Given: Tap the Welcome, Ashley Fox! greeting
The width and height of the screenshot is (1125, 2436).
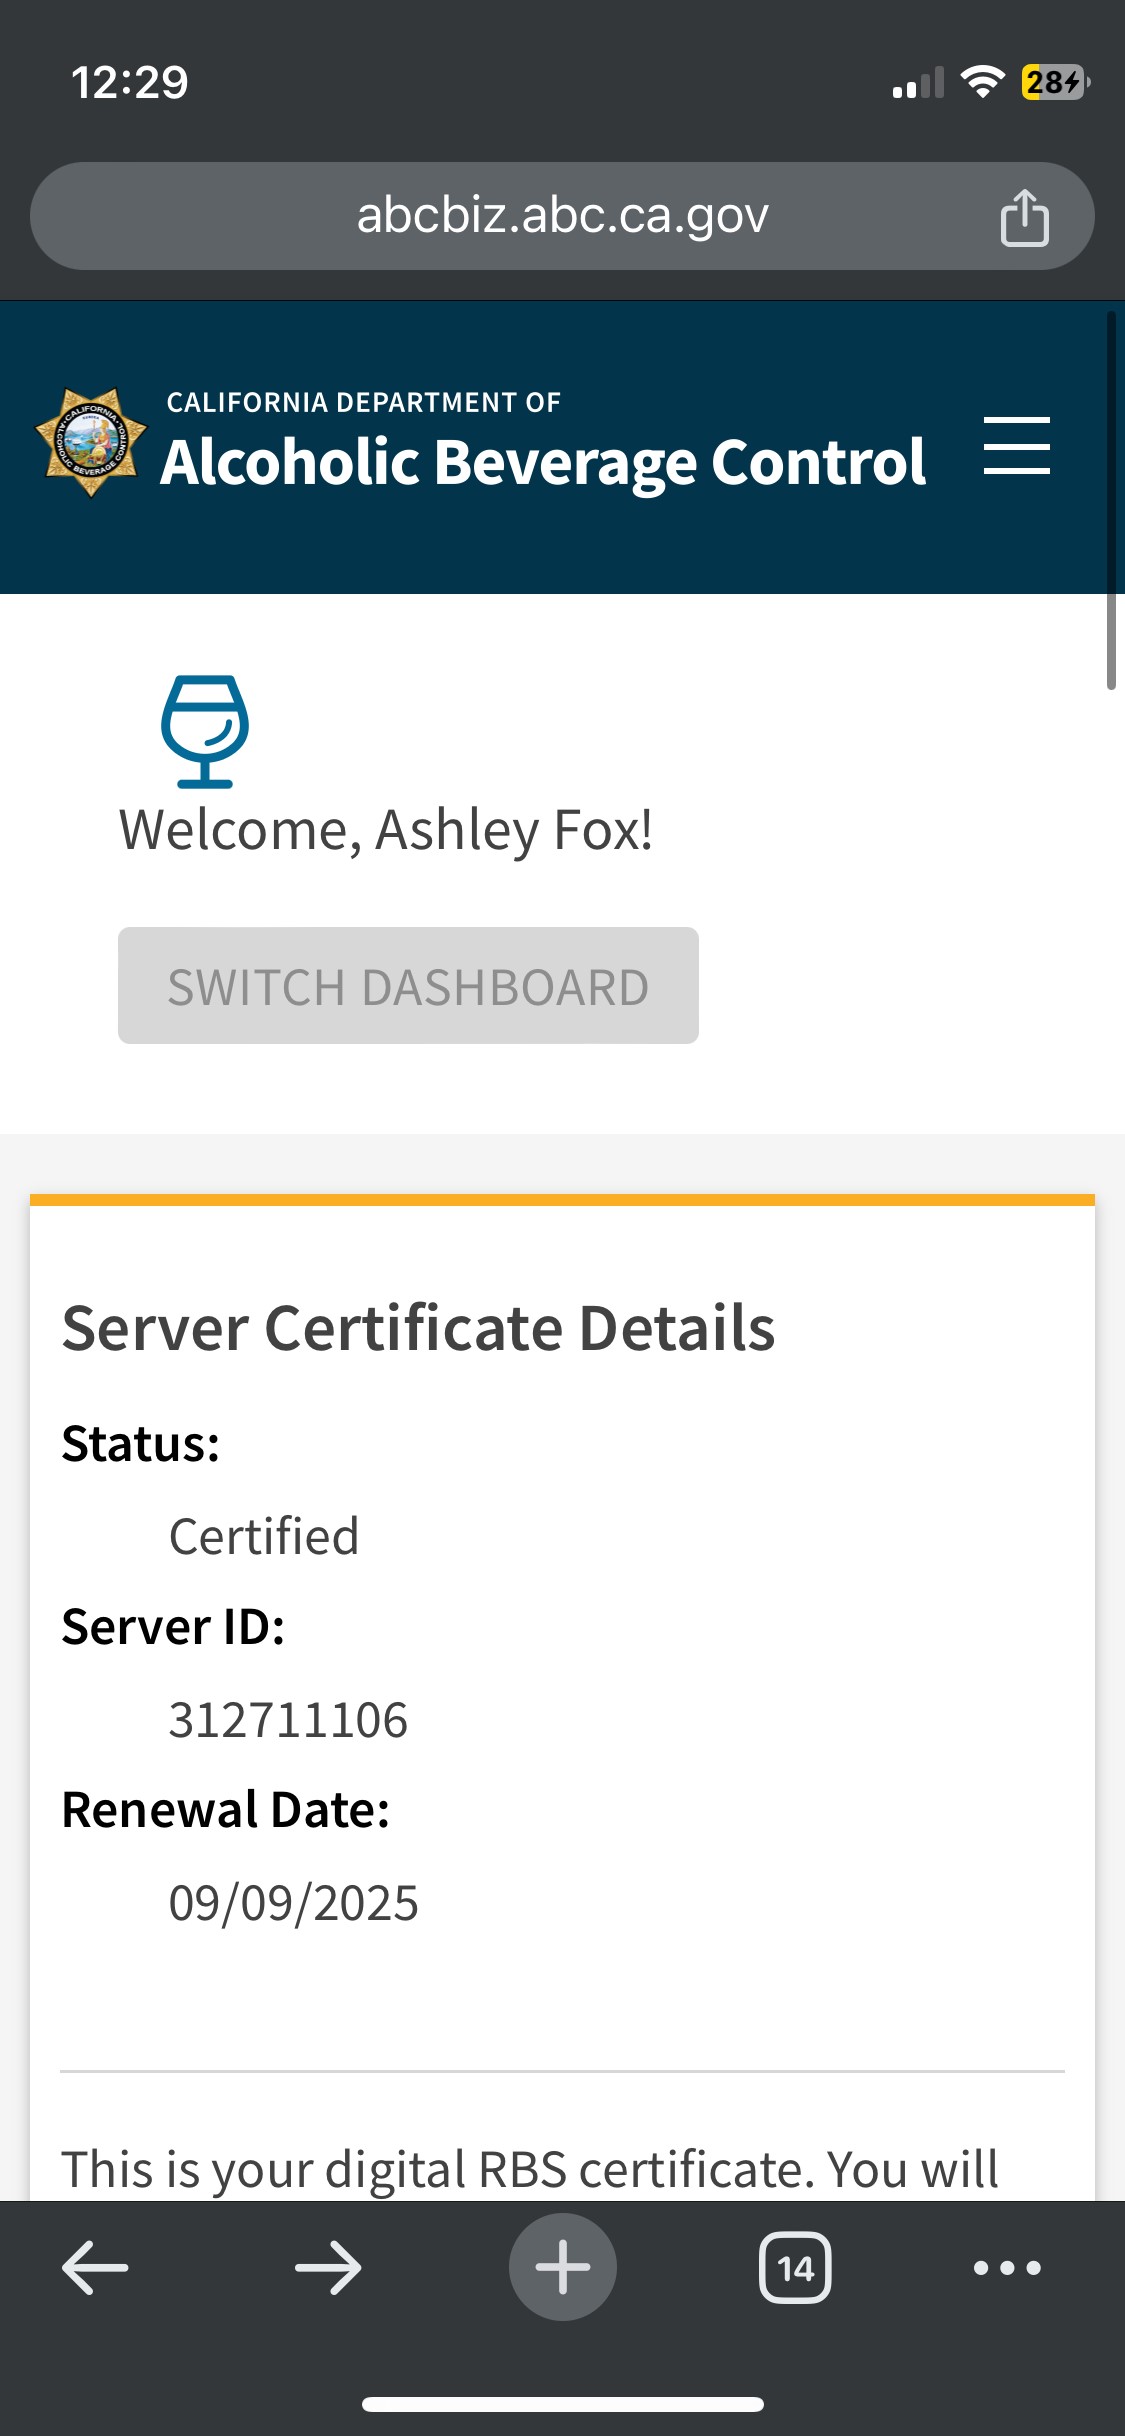Looking at the screenshot, I should pyautogui.click(x=386, y=830).
